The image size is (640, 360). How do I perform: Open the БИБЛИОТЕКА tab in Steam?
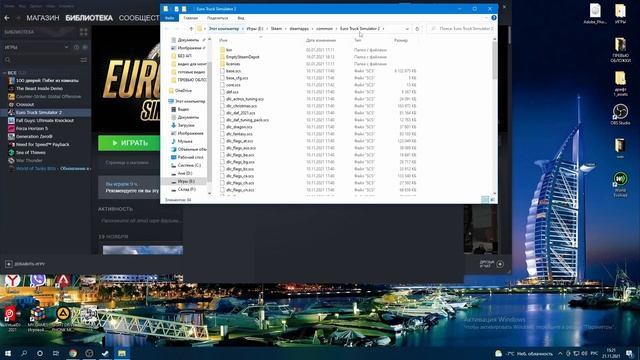click(89, 18)
